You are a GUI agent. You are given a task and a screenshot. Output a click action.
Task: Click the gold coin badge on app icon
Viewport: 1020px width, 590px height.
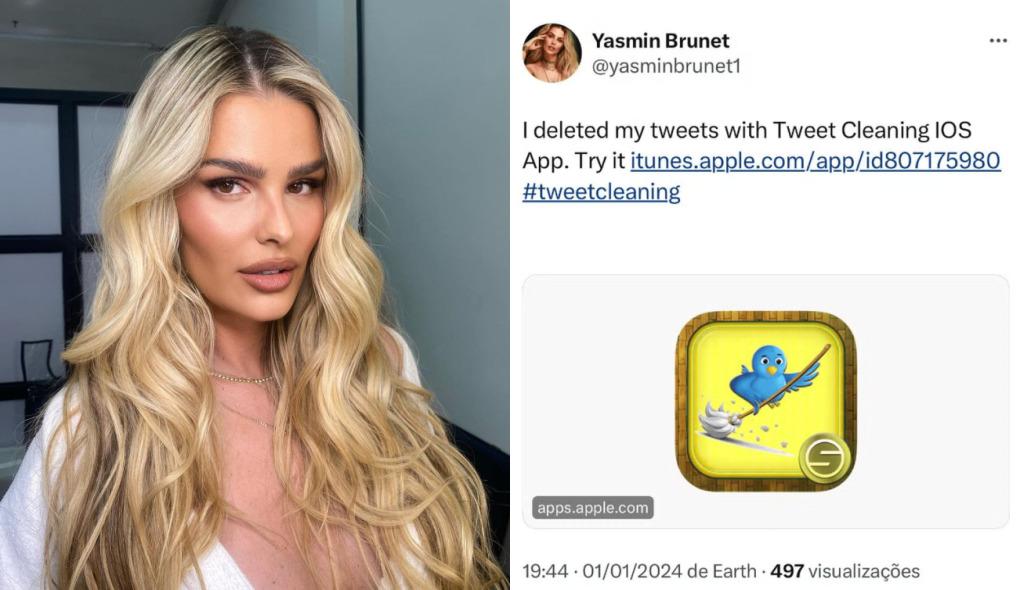825,457
